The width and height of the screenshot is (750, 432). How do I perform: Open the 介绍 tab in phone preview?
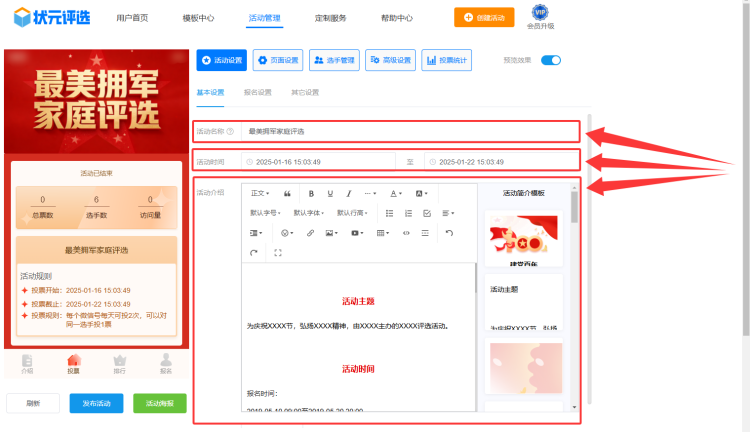click(x=27, y=364)
